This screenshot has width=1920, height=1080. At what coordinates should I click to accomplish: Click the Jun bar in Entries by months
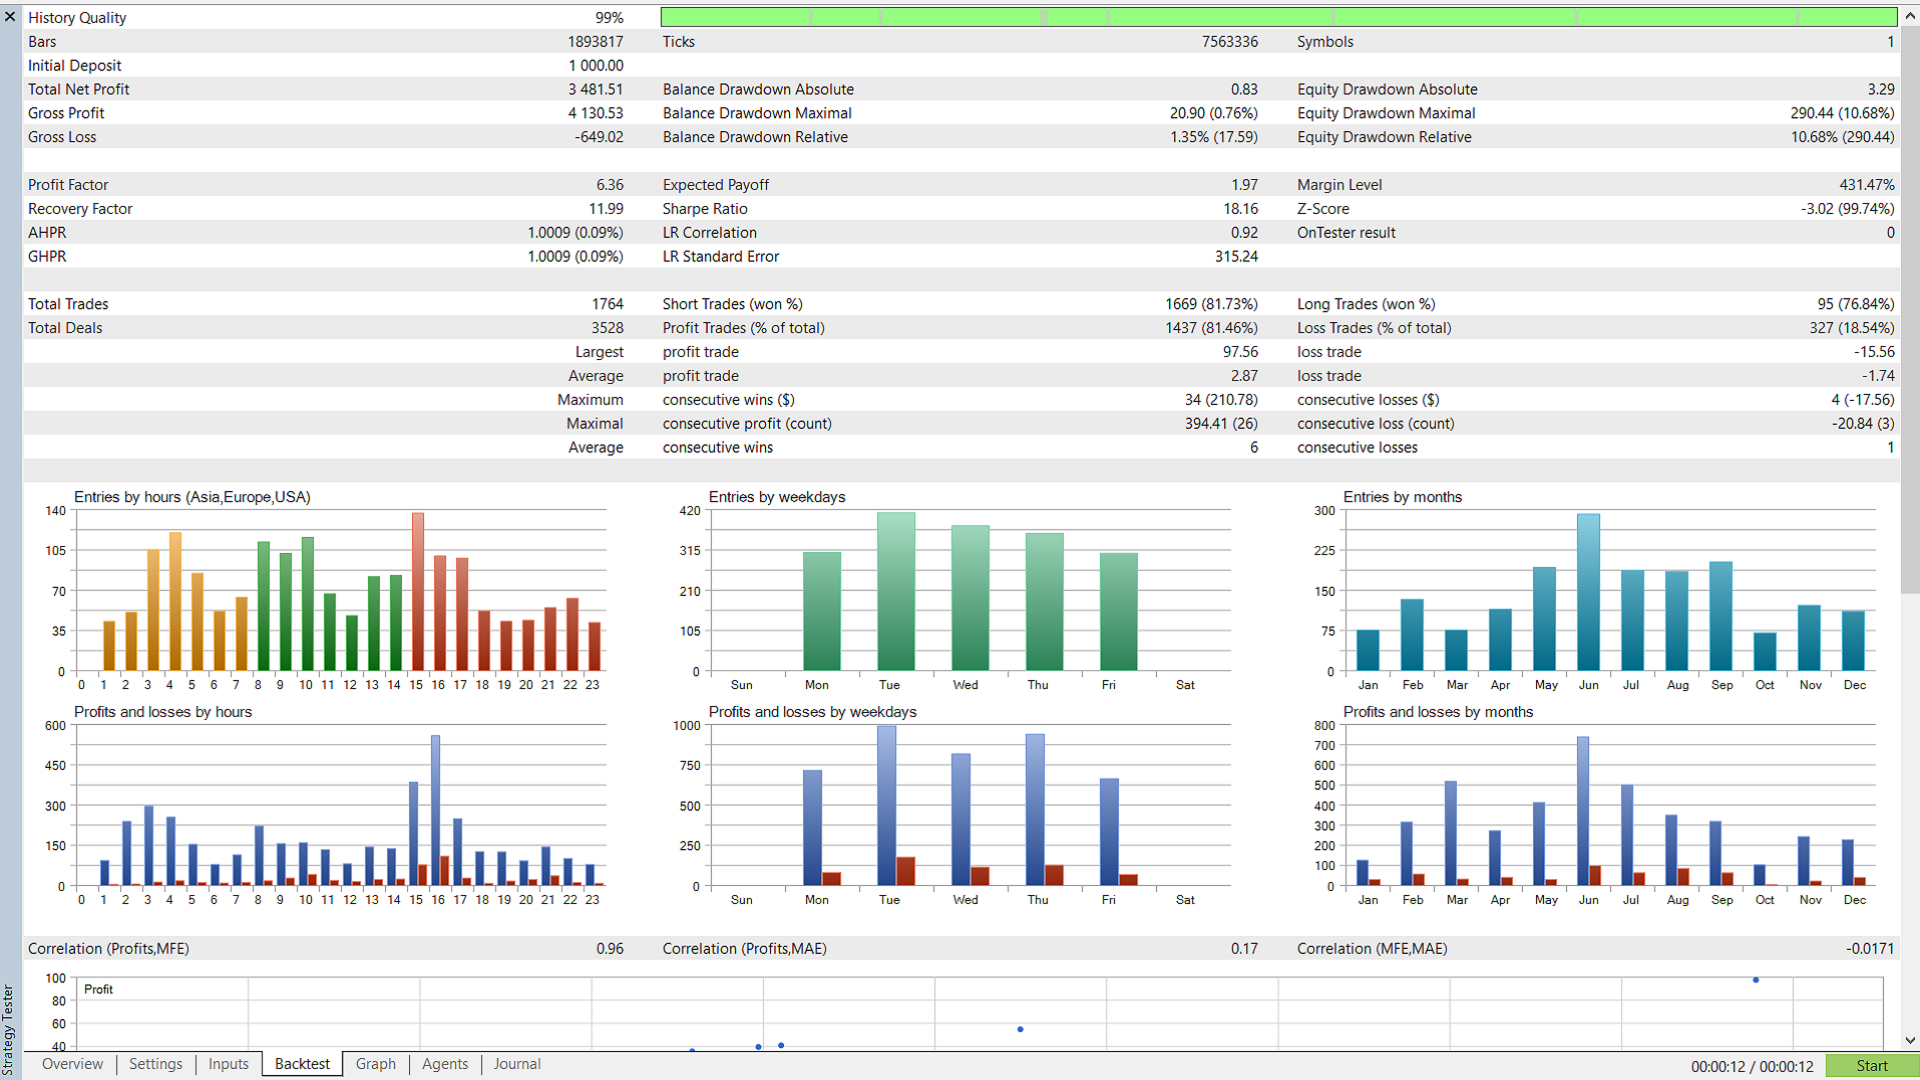click(x=1588, y=592)
